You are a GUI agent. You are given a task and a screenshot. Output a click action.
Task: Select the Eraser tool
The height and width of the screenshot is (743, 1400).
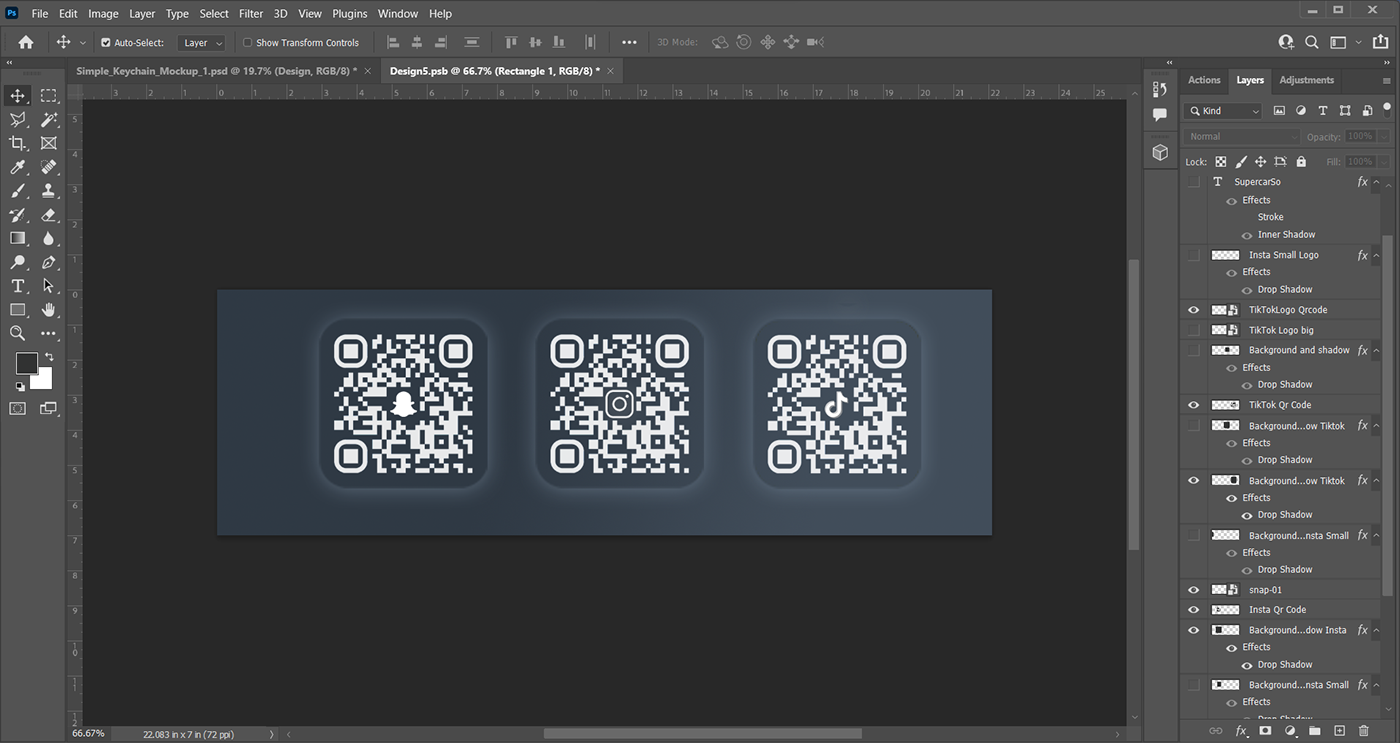(x=49, y=215)
